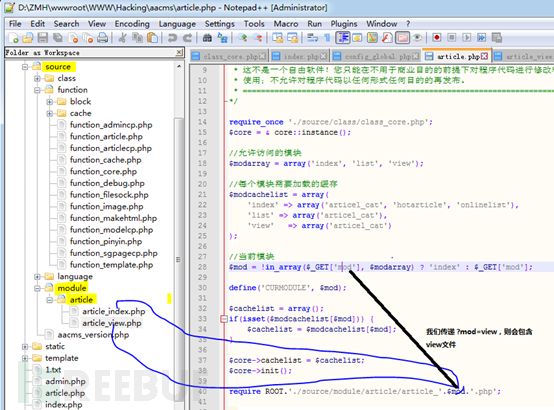Select article_index.php in the tree
The width and height of the screenshot is (554, 410).
[113, 311]
